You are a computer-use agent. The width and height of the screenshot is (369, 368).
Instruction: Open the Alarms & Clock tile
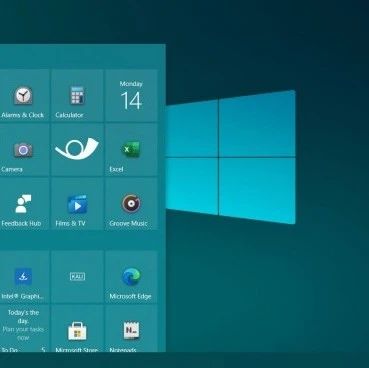[24, 96]
